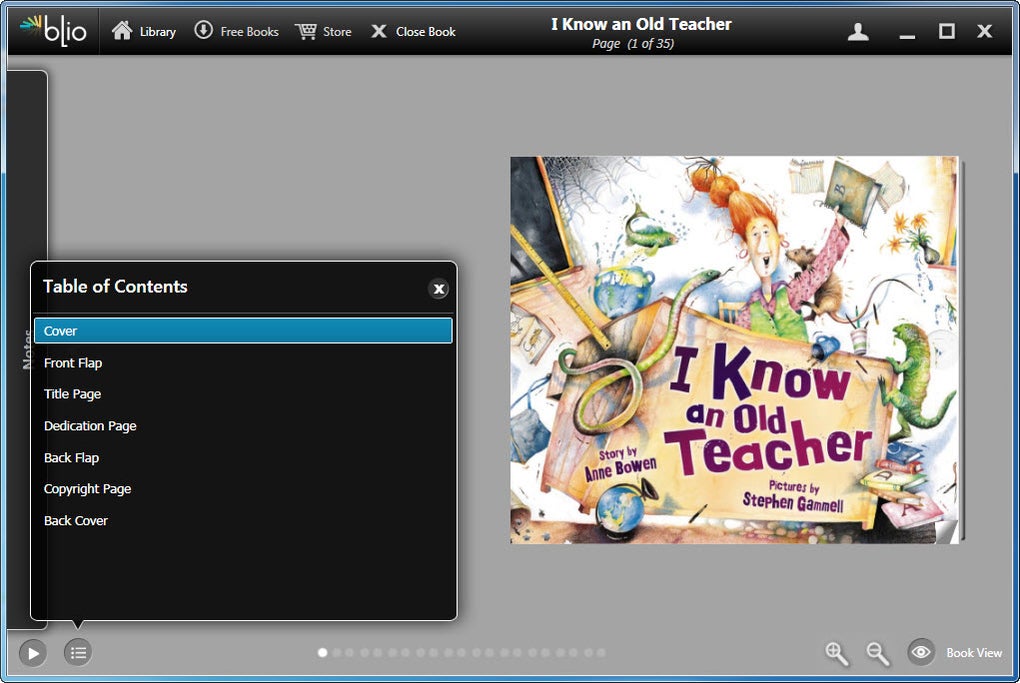Zoom in with the magnifier plus icon

coord(837,653)
